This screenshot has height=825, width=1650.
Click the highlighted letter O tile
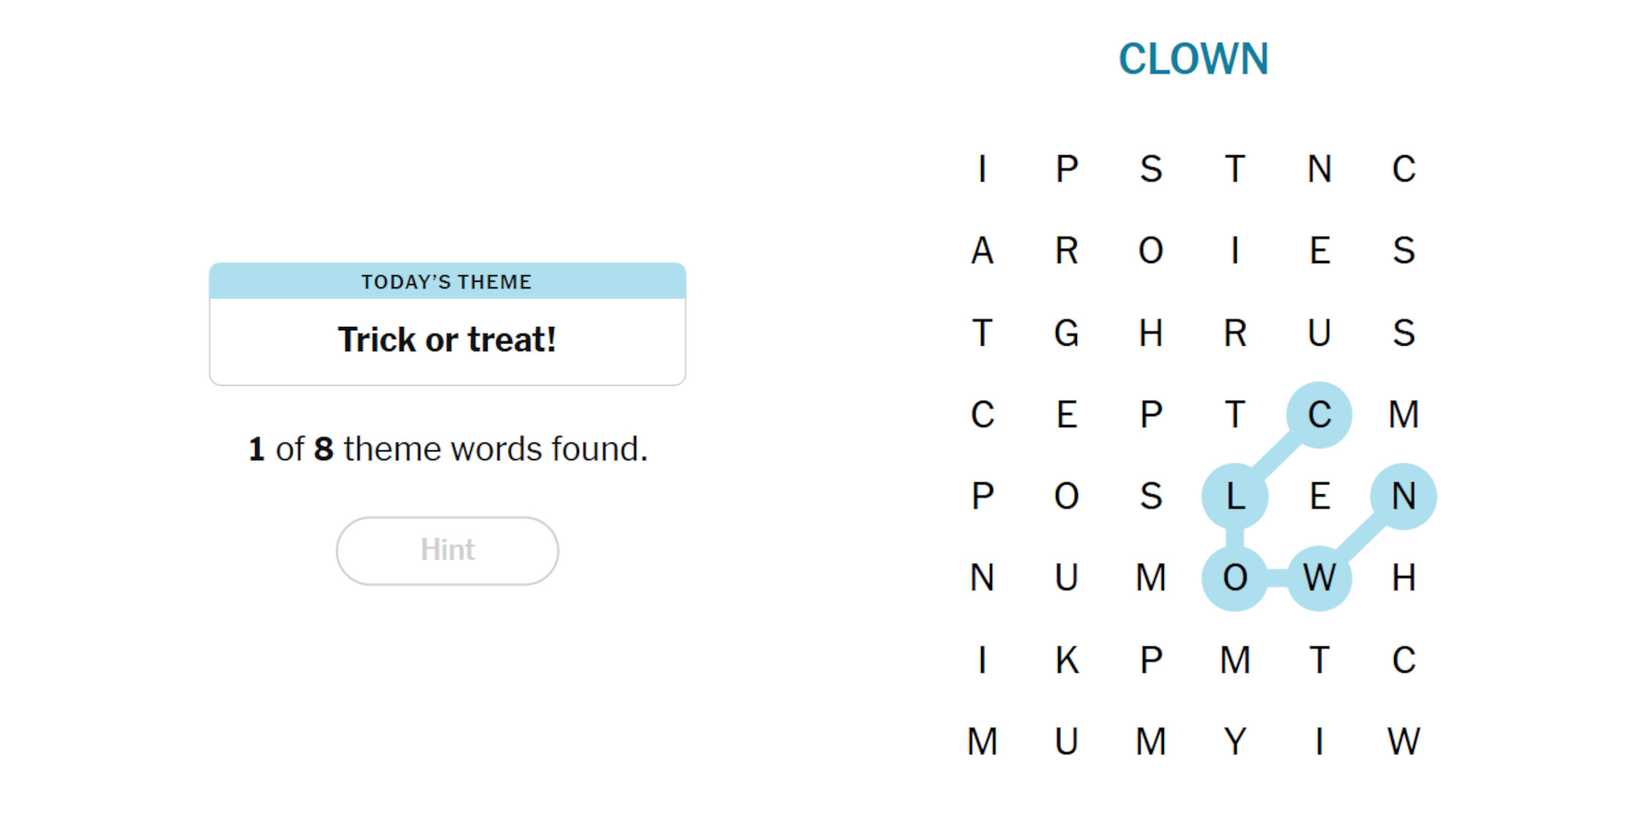click(x=1235, y=577)
